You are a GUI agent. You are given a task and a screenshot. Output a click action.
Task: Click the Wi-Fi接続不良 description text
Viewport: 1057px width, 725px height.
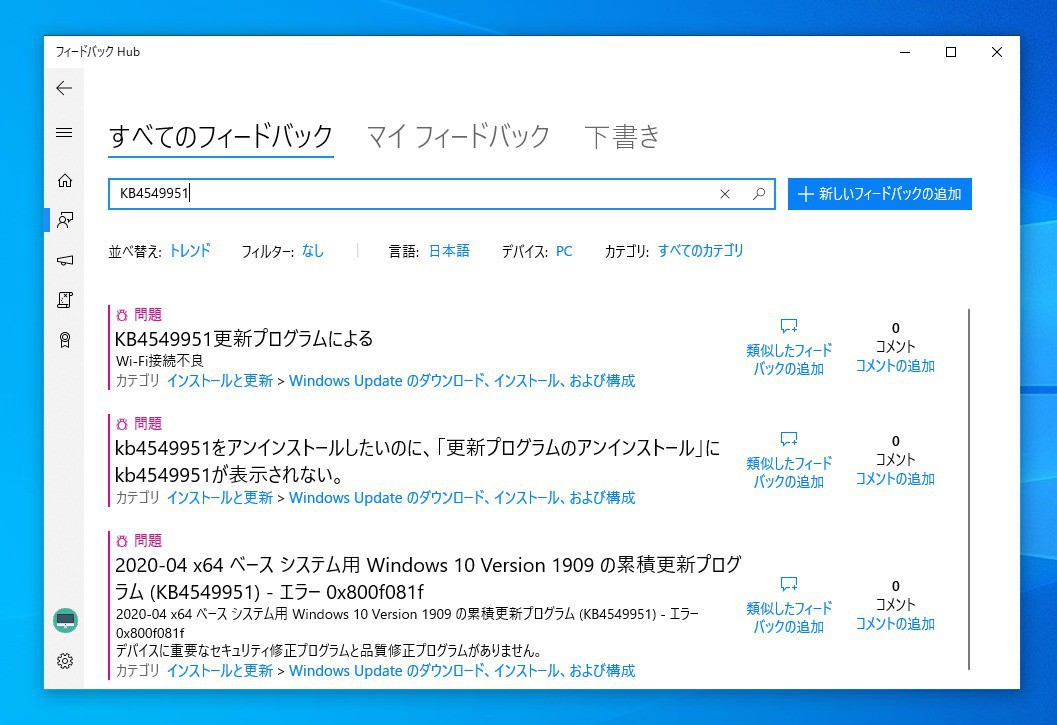pos(160,361)
